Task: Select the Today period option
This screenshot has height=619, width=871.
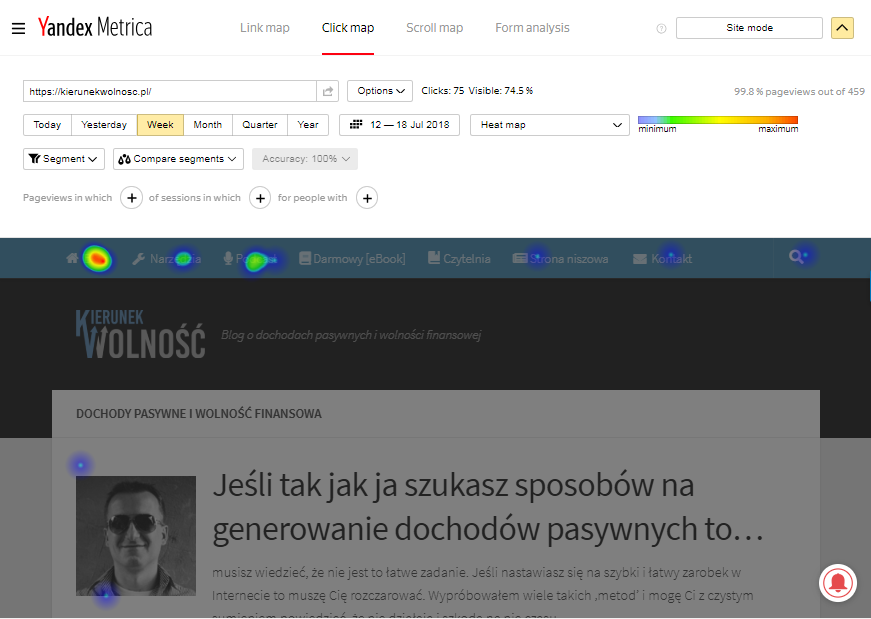Action: [x=47, y=125]
